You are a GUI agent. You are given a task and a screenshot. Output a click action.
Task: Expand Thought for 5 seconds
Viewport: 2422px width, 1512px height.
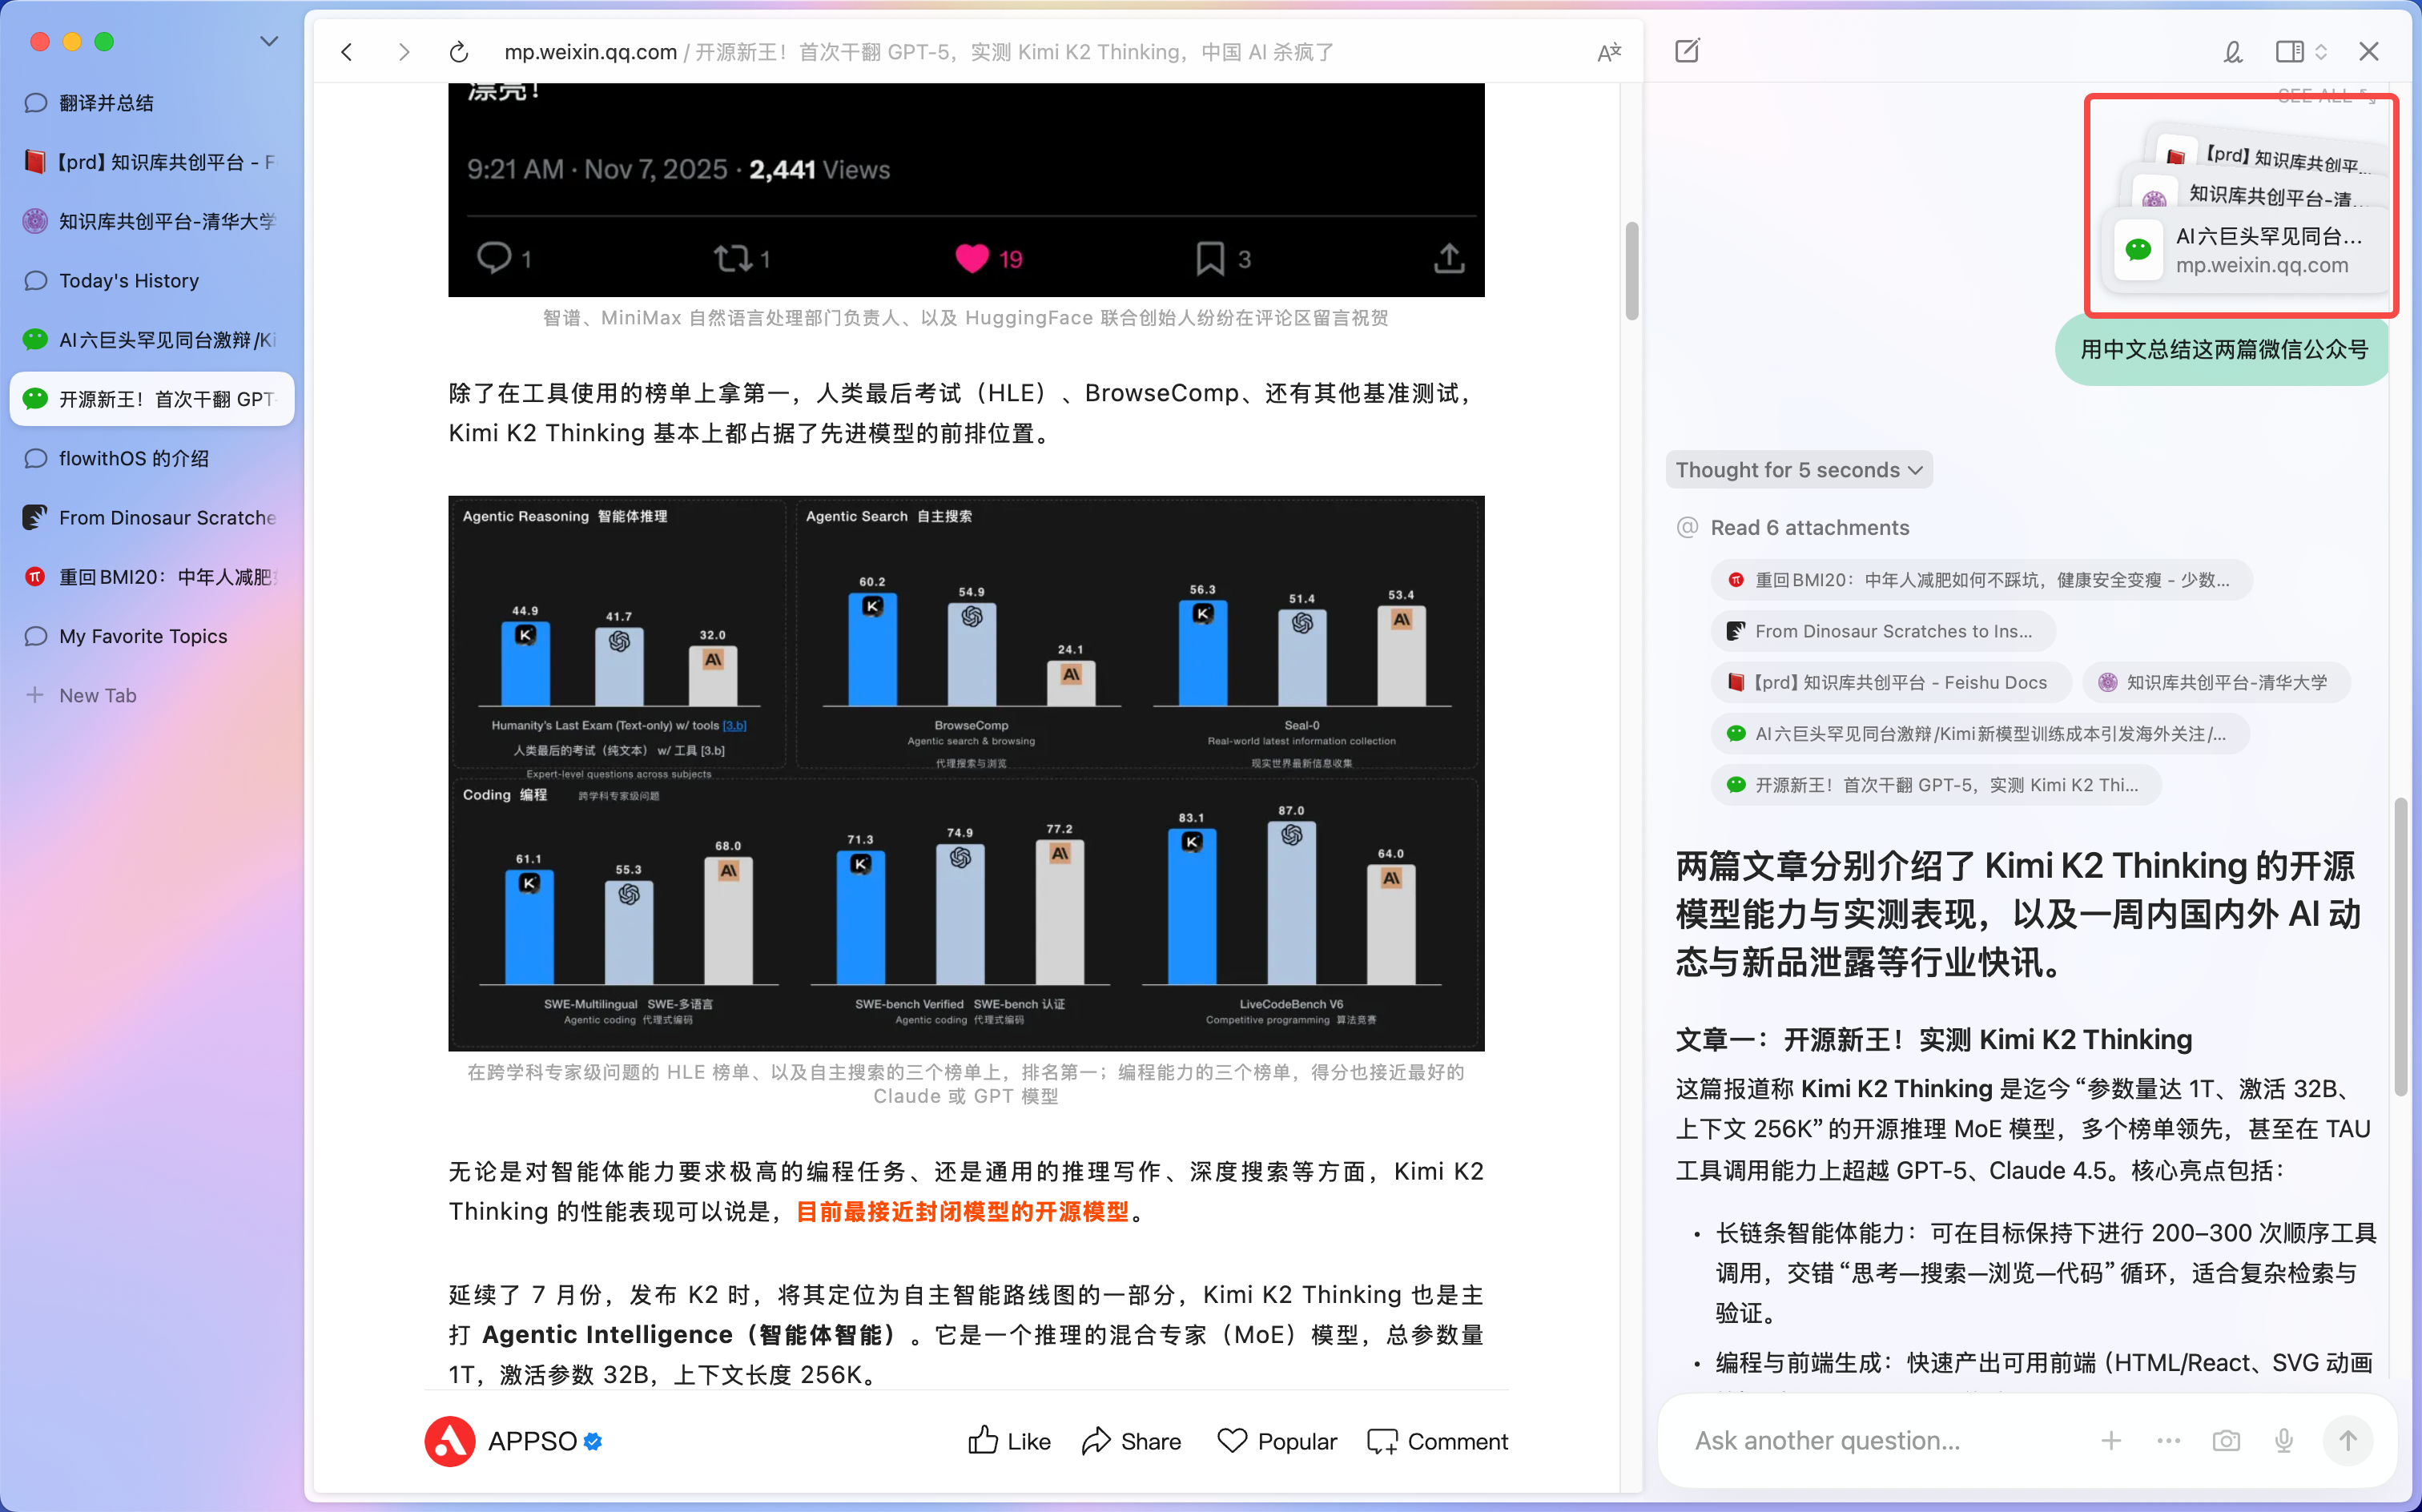coord(1799,470)
